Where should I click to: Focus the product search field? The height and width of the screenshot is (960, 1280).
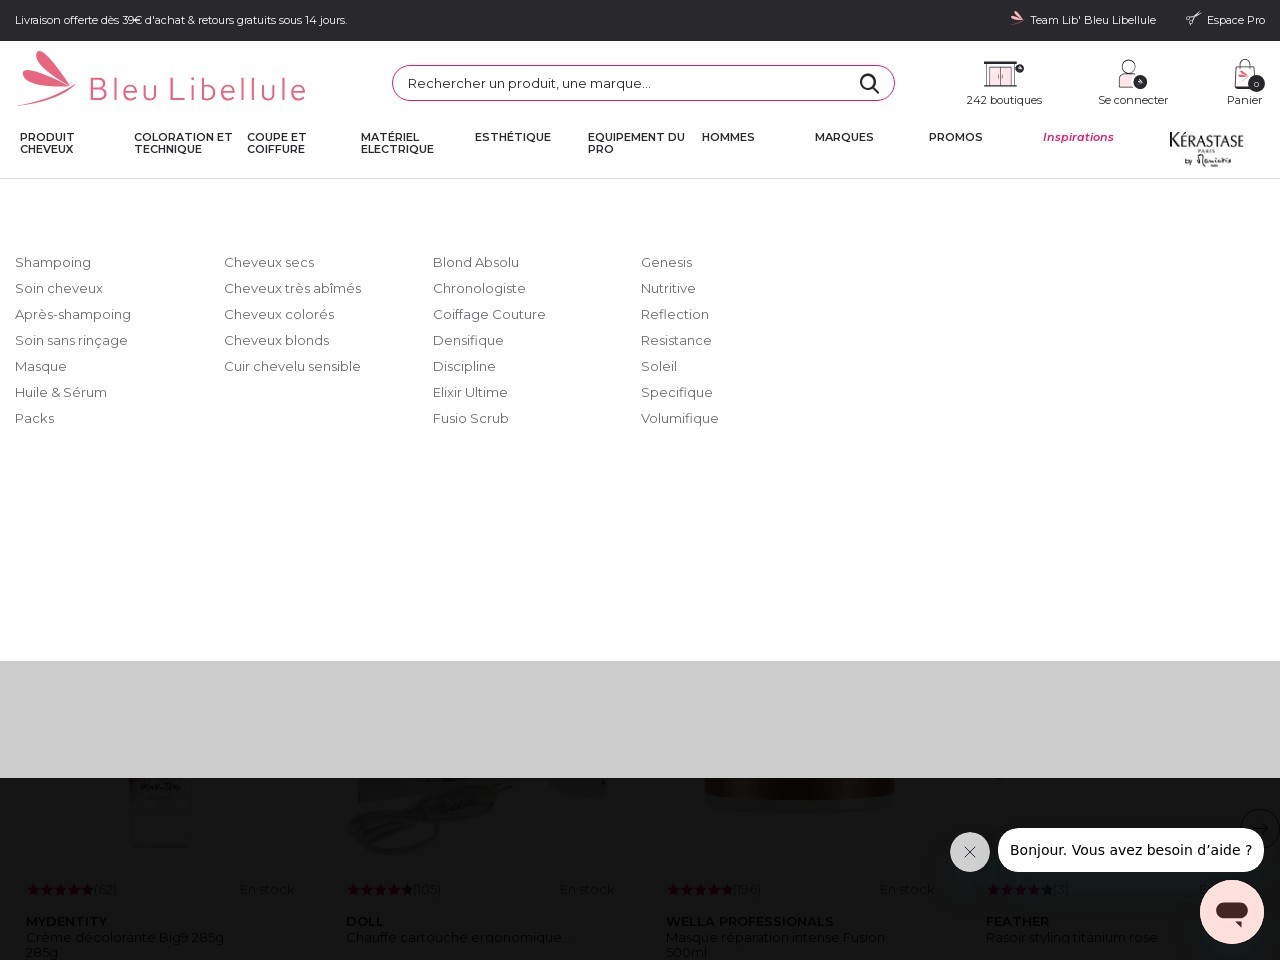[643, 83]
